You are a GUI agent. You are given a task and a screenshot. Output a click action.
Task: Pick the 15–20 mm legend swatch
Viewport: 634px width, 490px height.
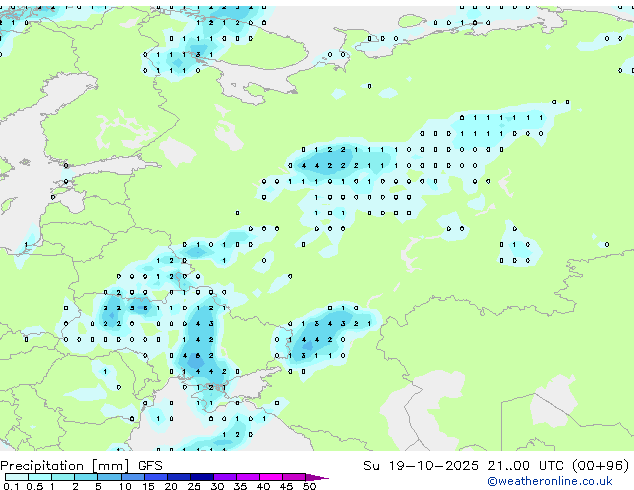[x=156, y=477]
